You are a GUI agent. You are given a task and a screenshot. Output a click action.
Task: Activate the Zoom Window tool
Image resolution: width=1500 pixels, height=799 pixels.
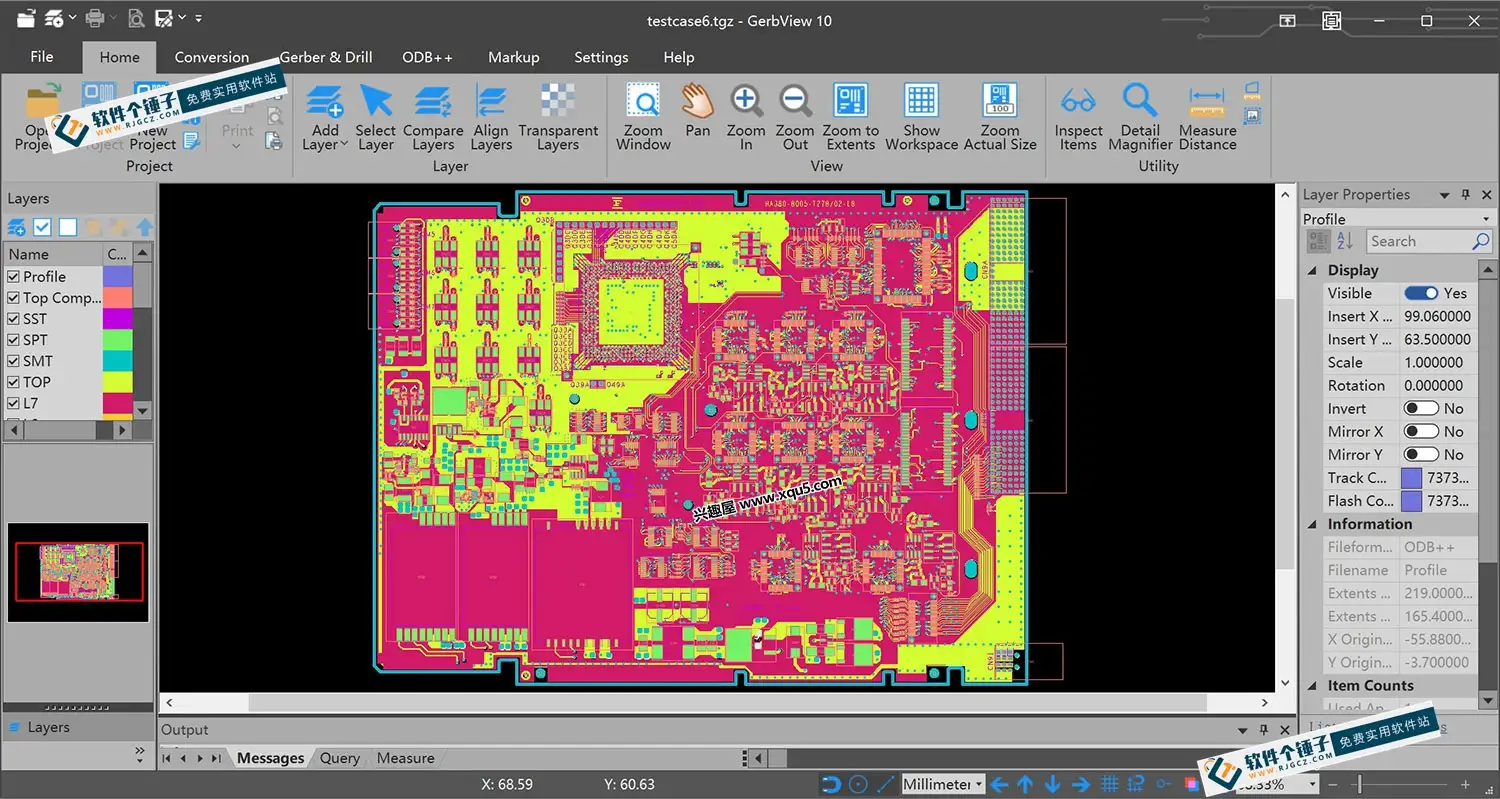coord(643,116)
